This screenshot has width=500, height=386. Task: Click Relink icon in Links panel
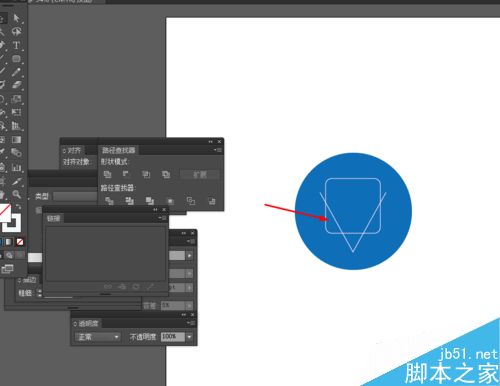pos(108,286)
